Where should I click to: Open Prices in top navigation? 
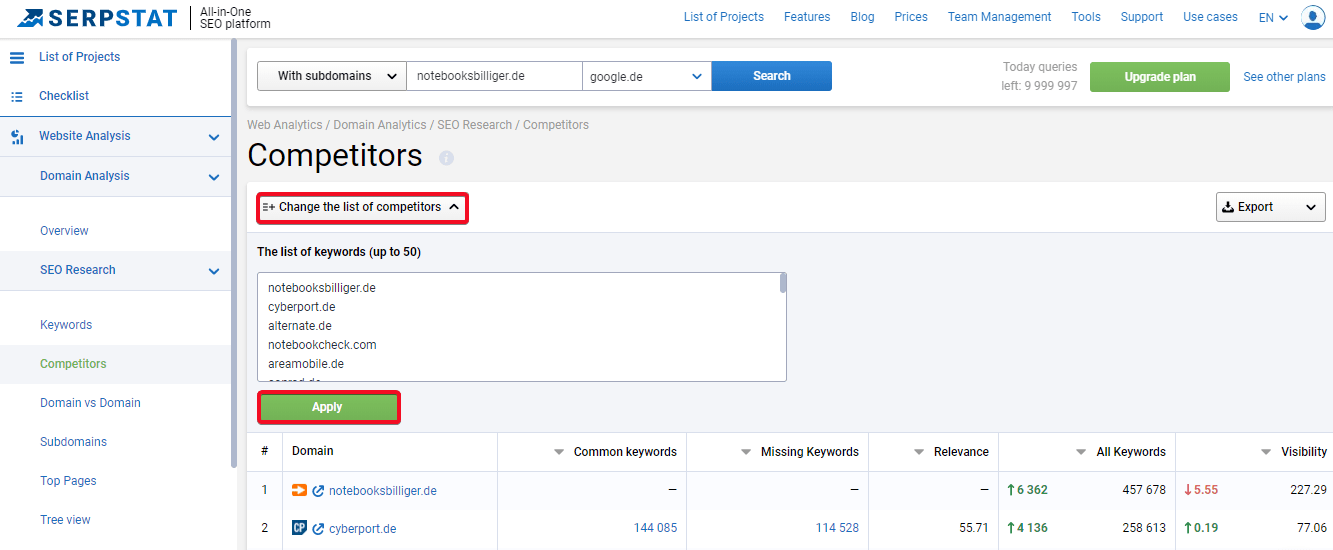911,17
